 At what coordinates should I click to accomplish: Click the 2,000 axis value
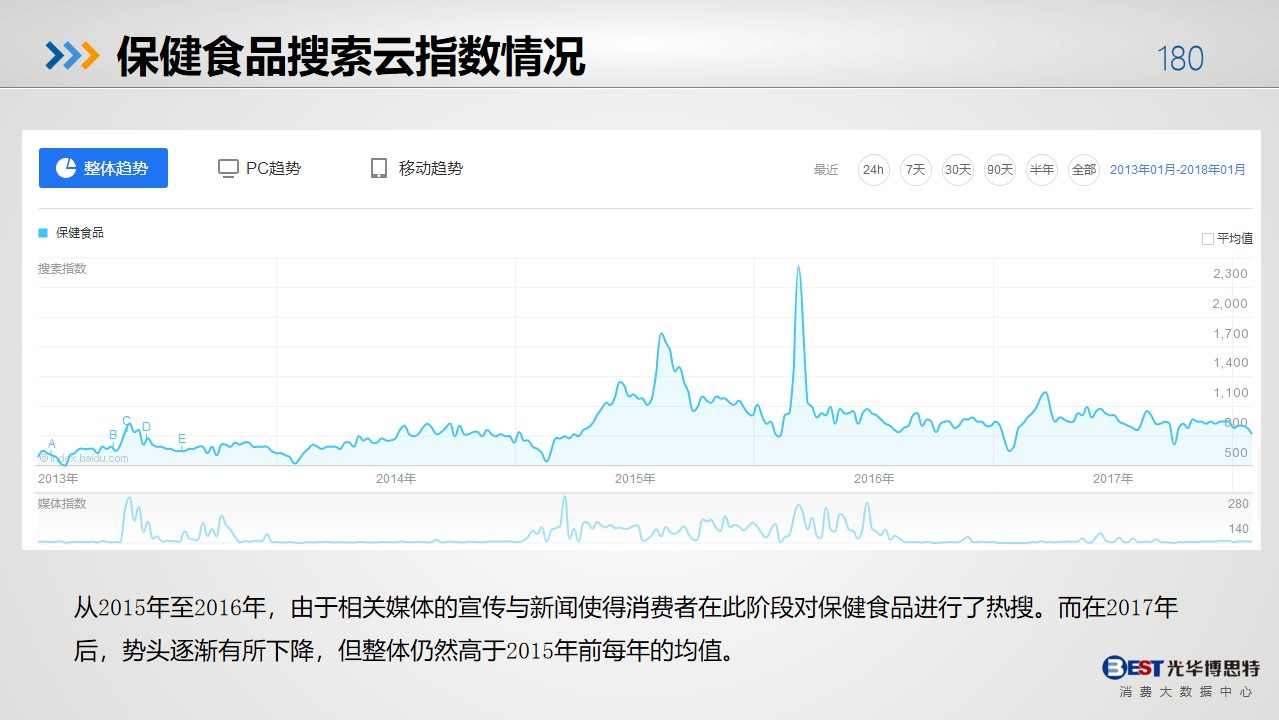[x=1230, y=304]
